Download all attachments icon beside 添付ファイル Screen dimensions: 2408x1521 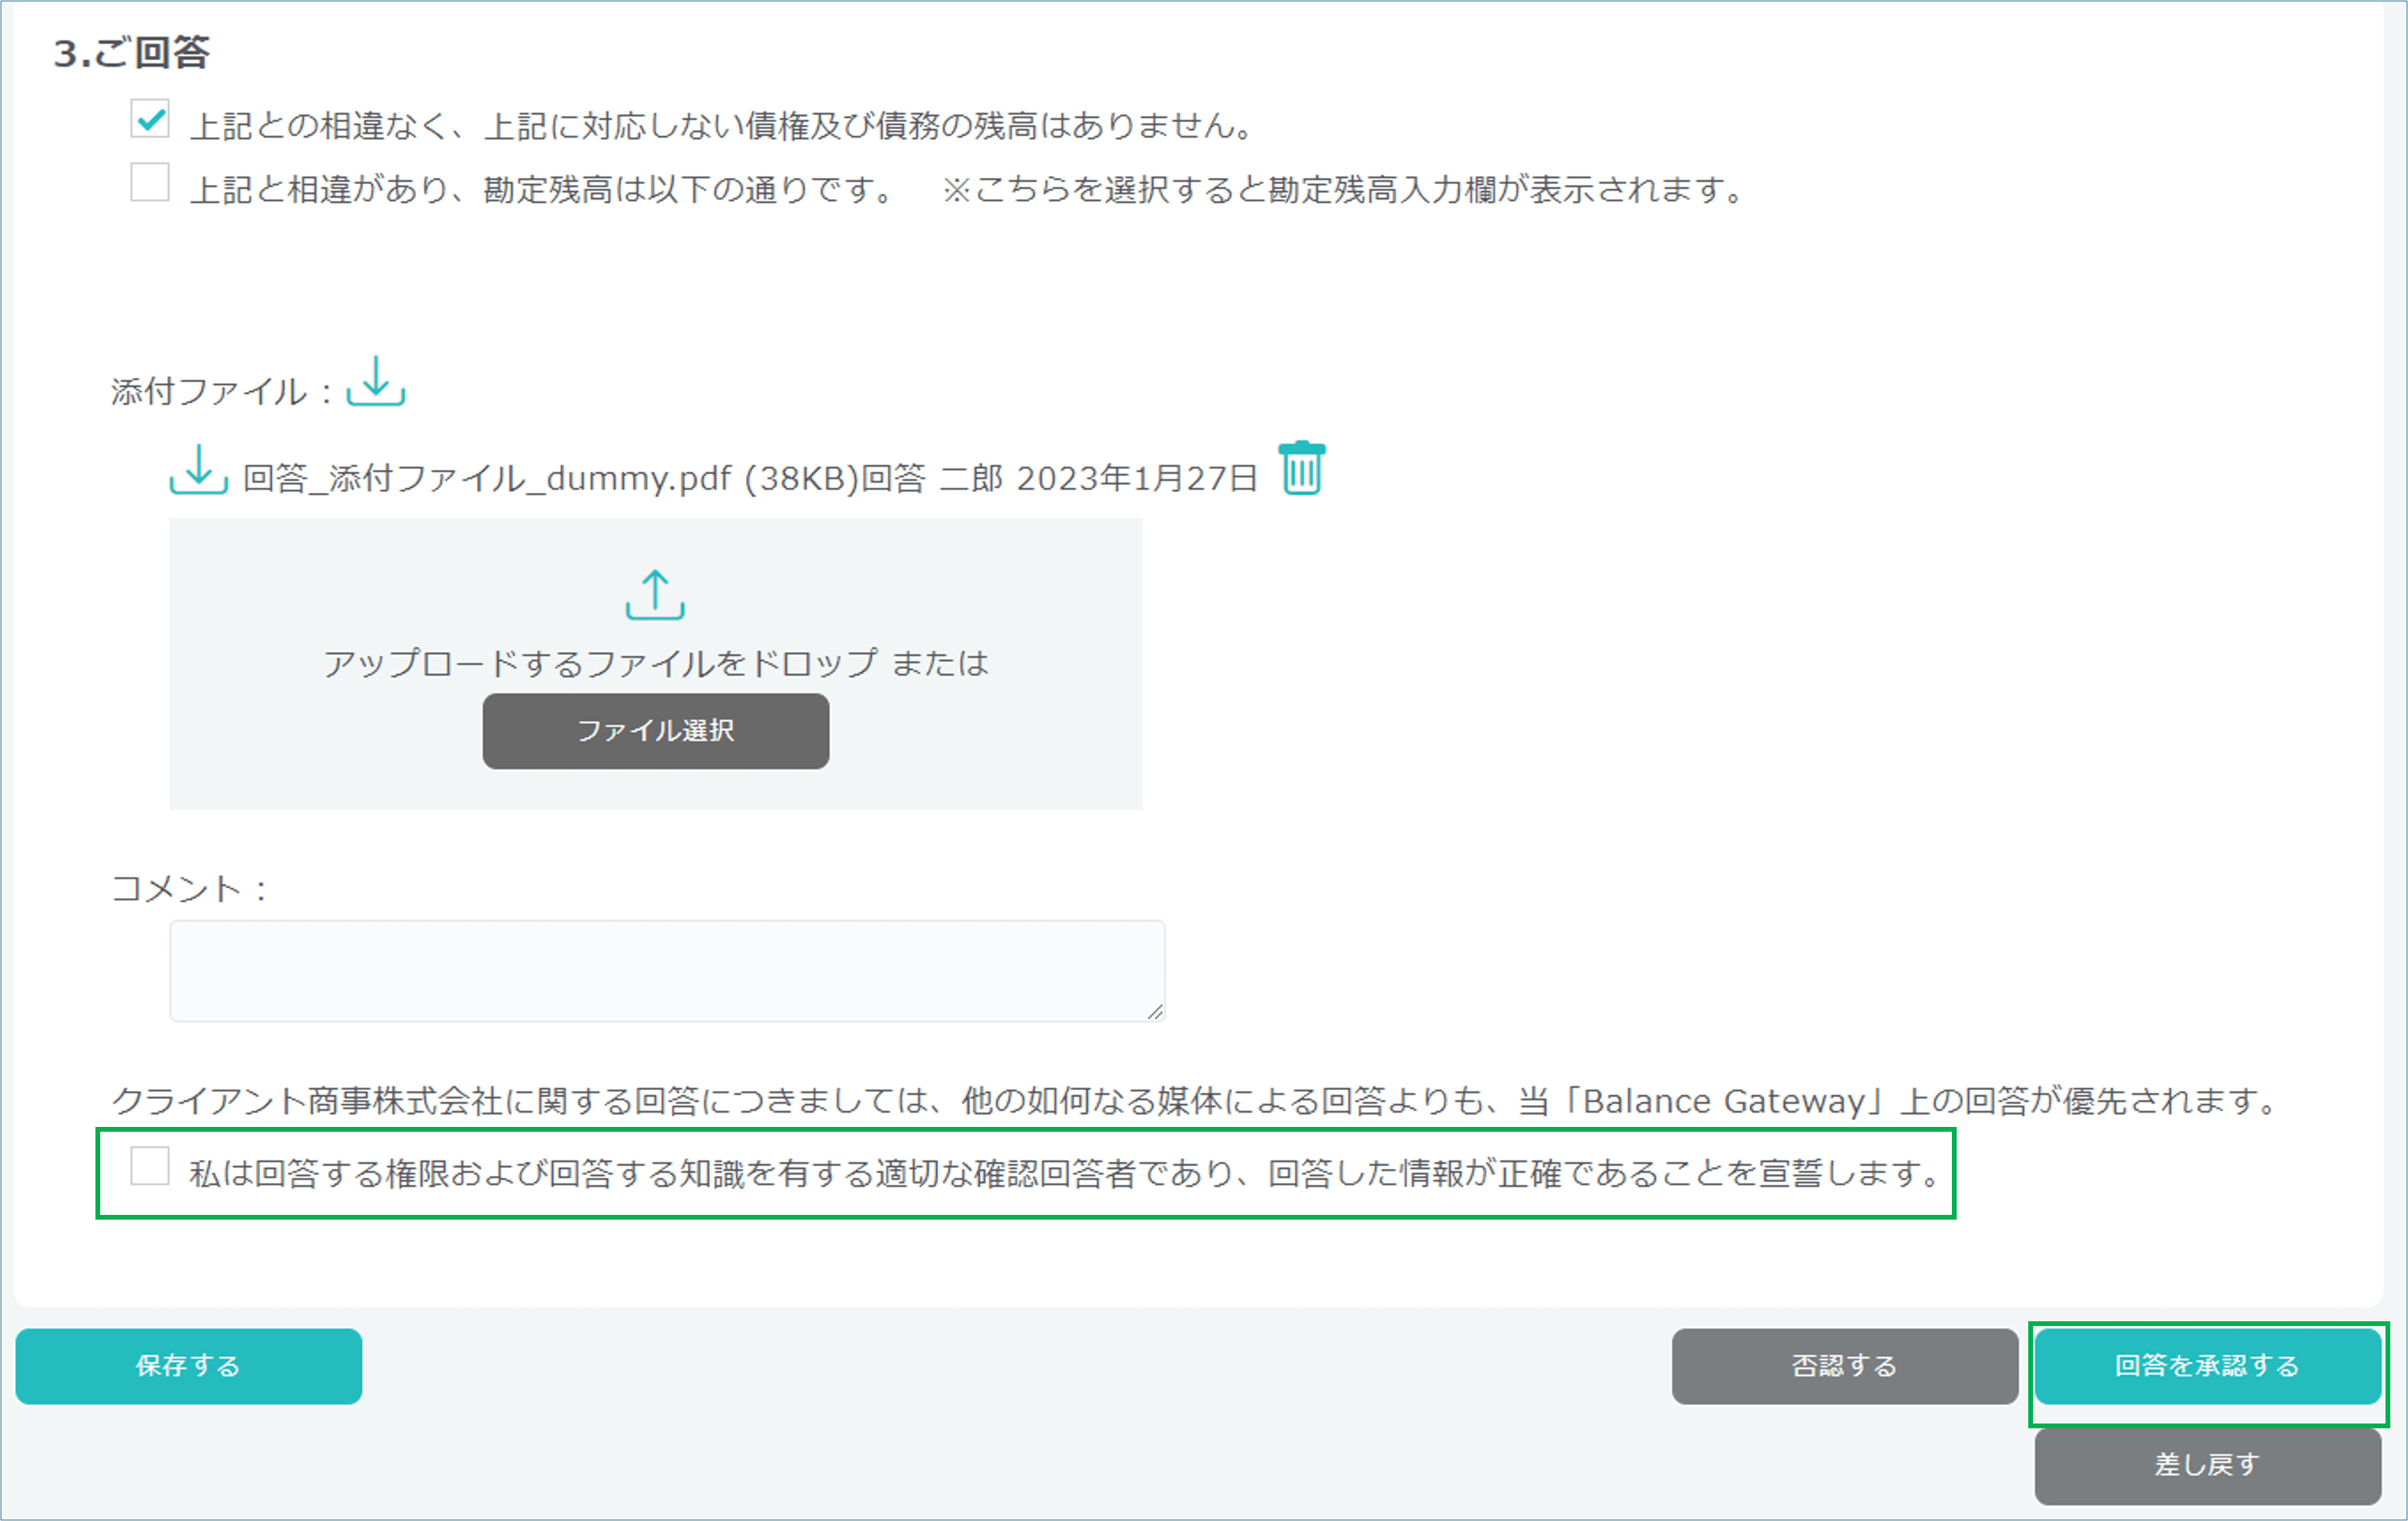pos(375,382)
